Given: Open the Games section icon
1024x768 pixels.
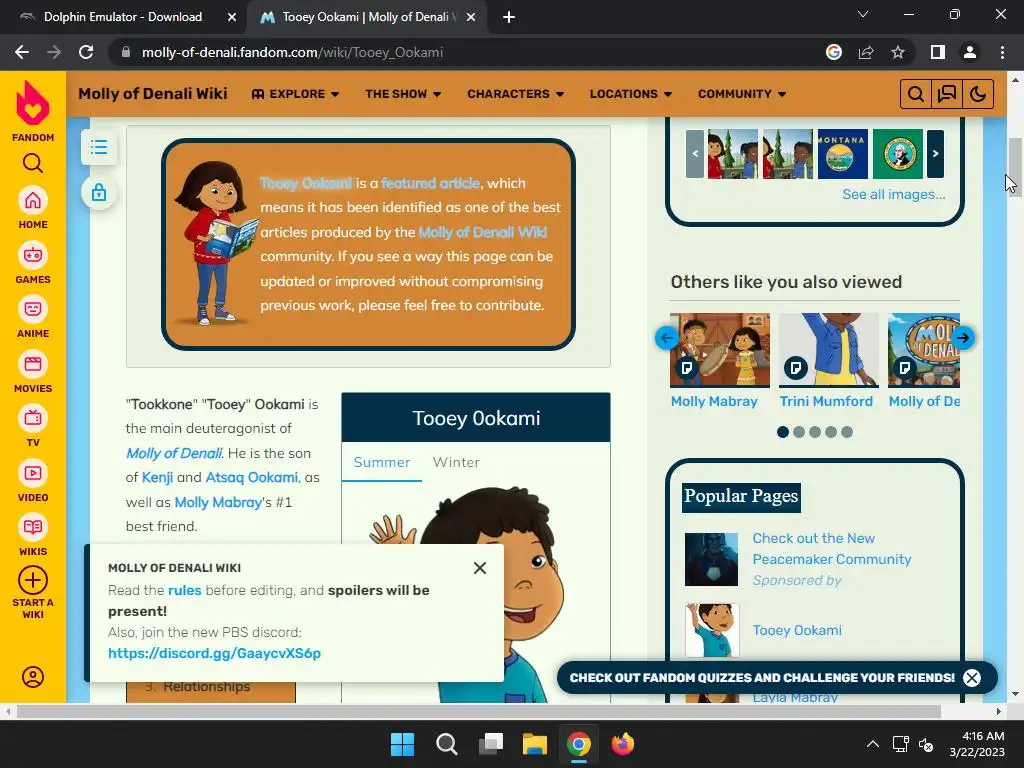Looking at the screenshot, I should (33, 255).
